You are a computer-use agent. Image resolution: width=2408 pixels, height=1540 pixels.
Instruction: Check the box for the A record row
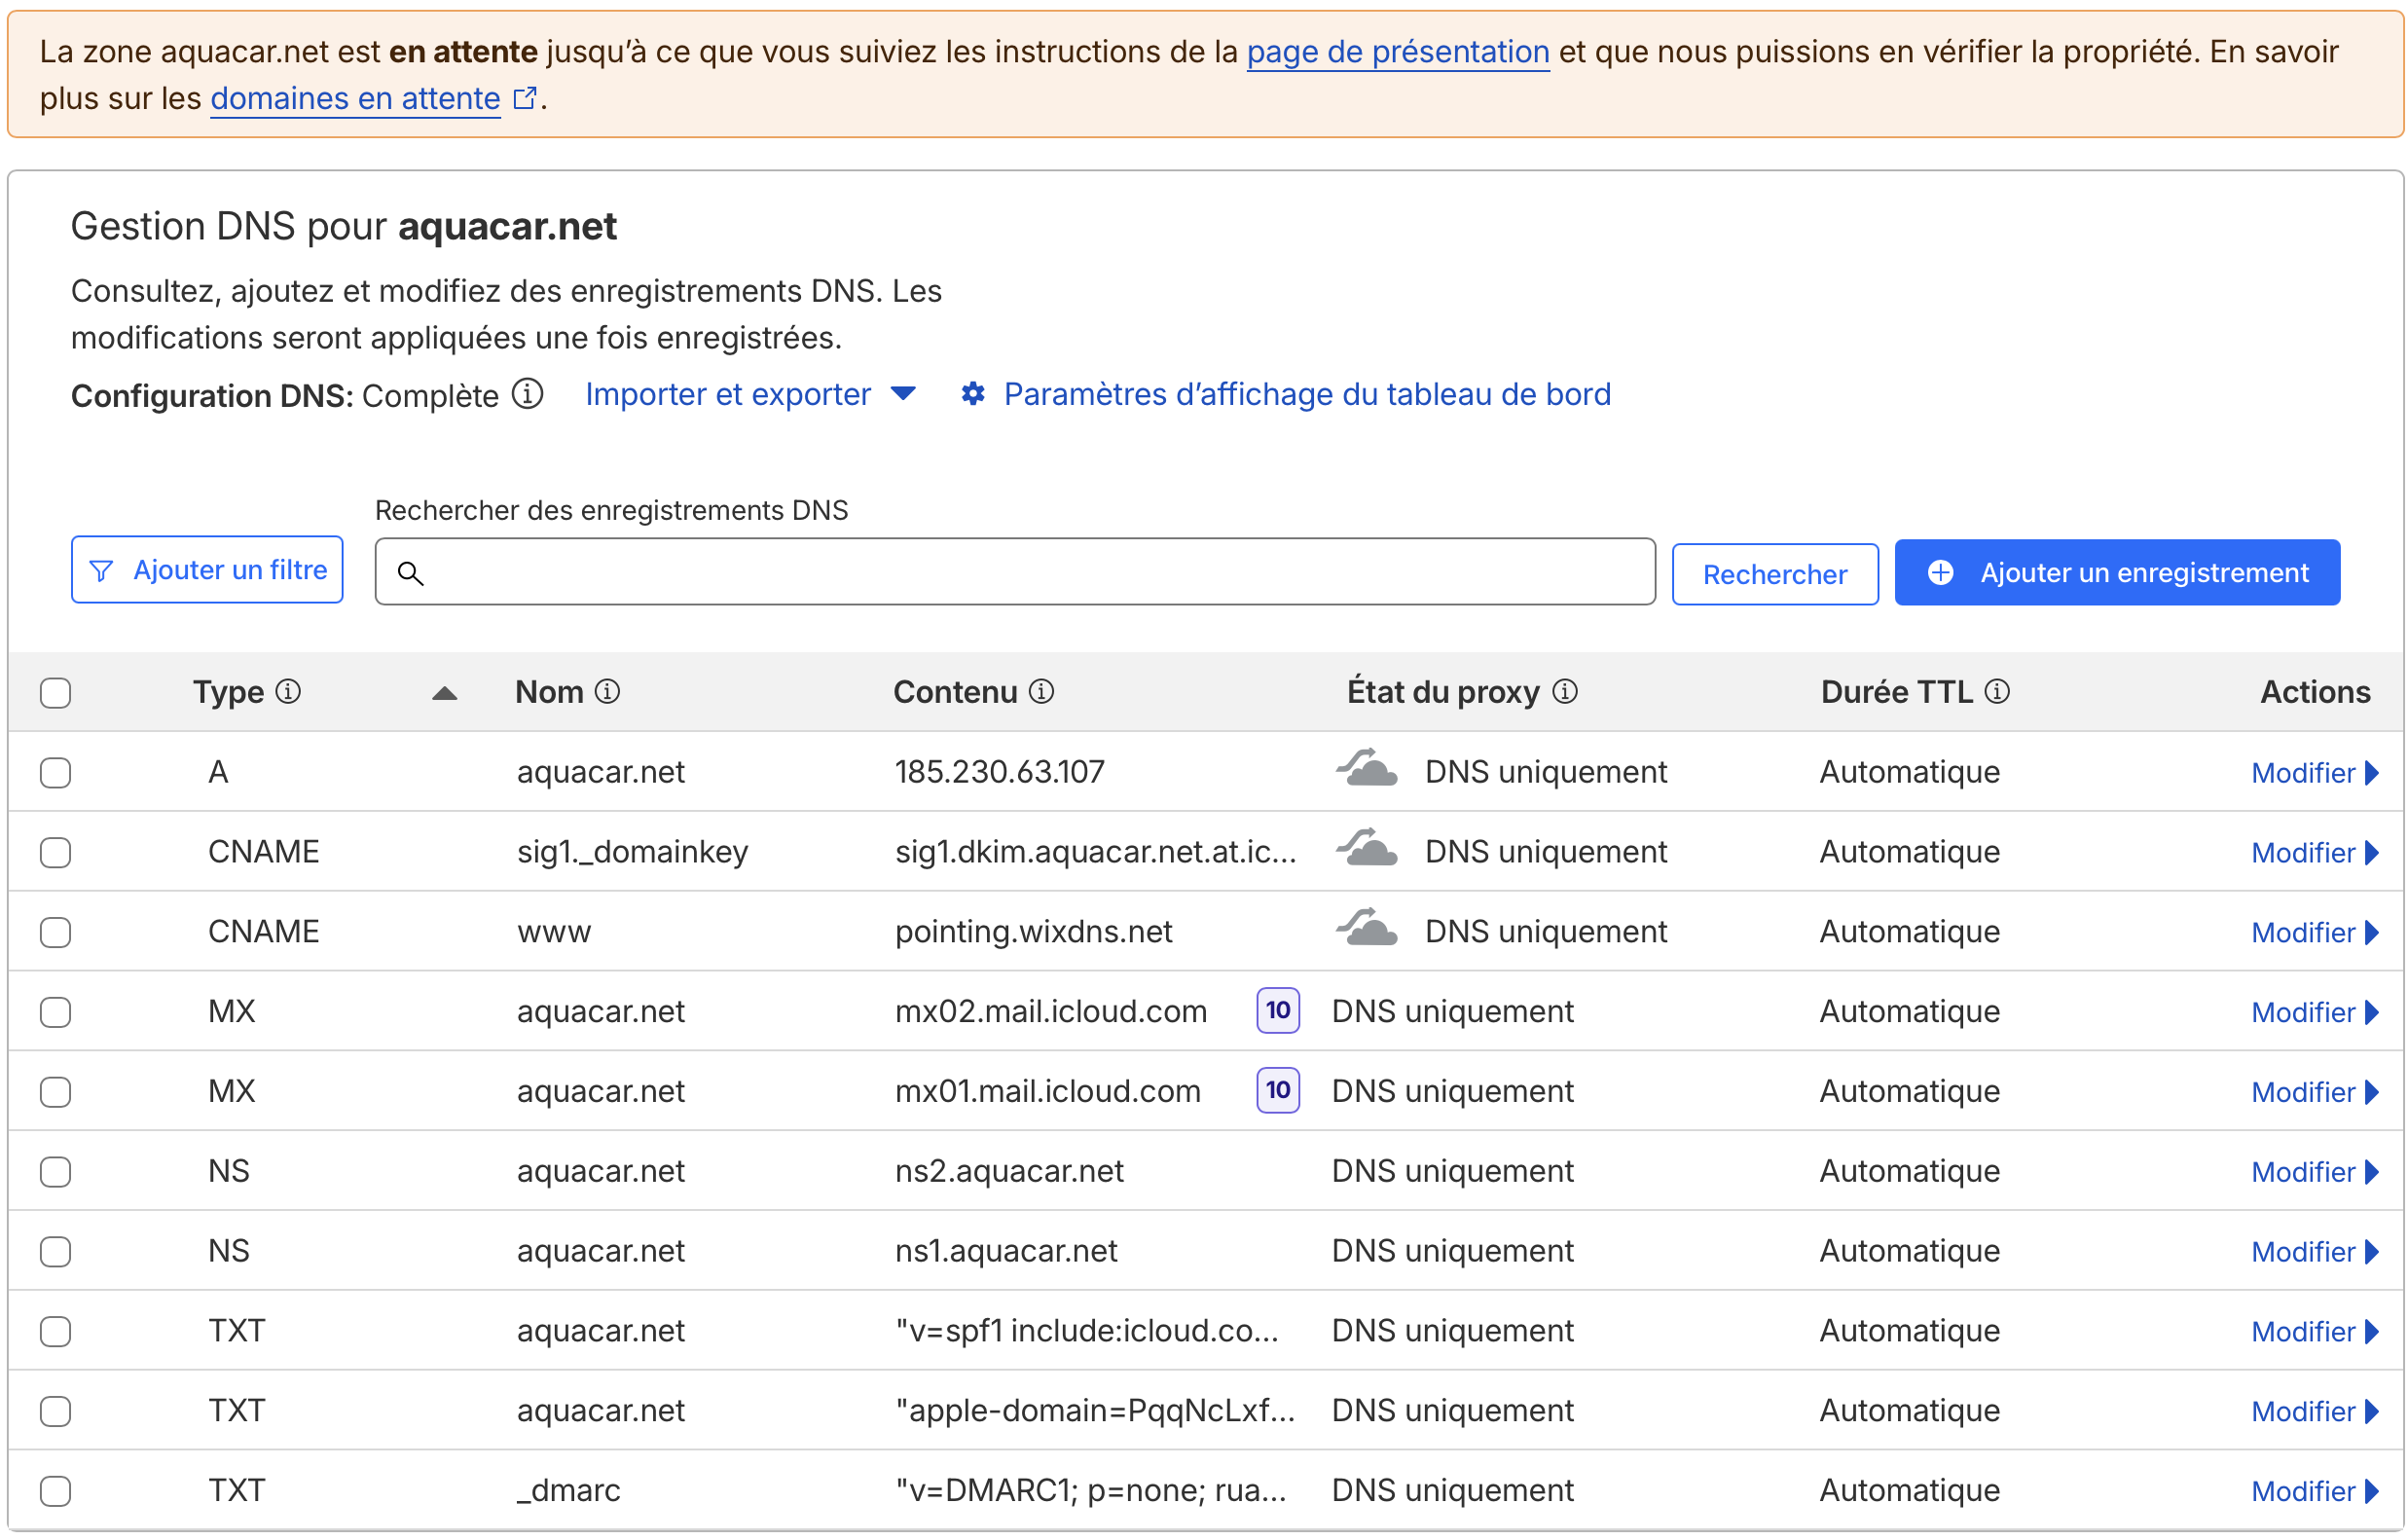pyautogui.click(x=56, y=772)
